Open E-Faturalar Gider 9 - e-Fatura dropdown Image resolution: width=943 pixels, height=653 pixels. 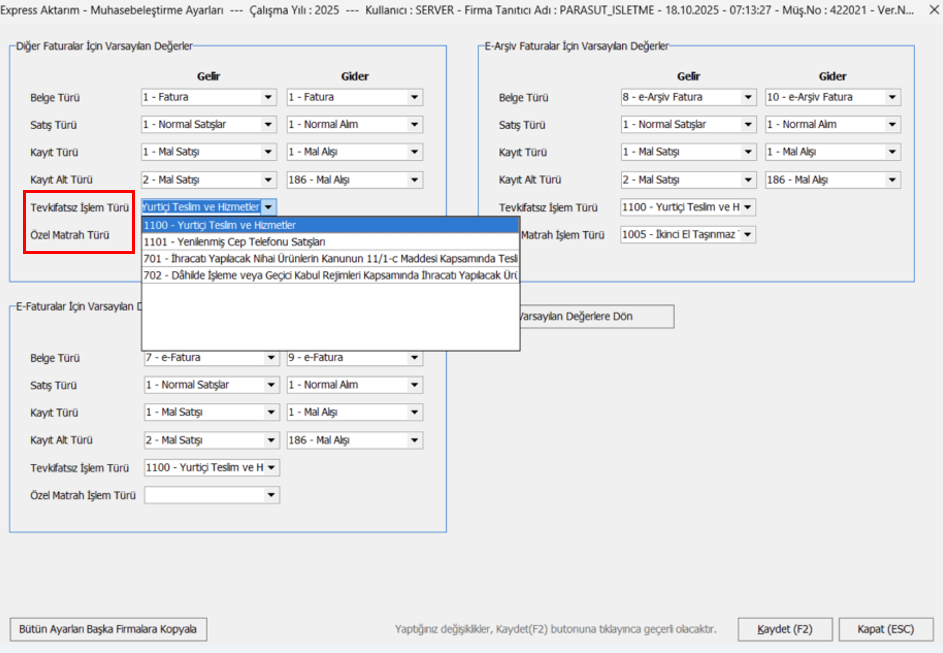point(355,358)
